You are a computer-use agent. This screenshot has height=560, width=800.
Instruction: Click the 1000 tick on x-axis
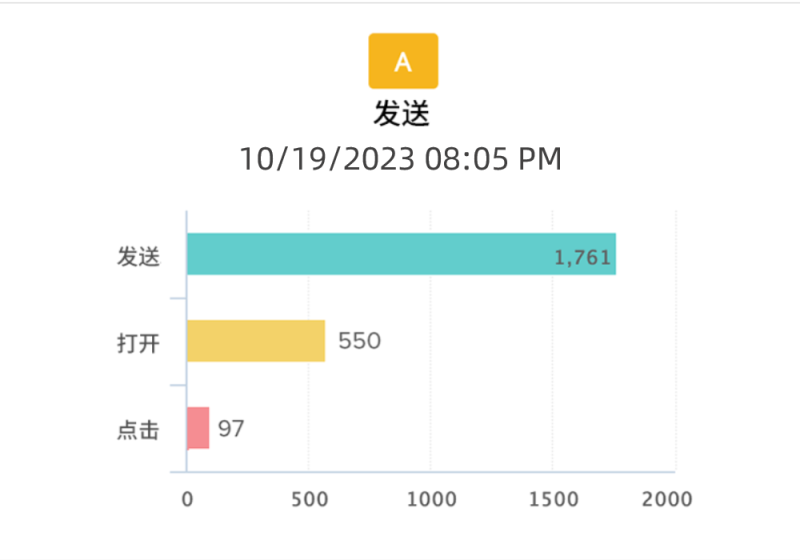click(431, 497)
